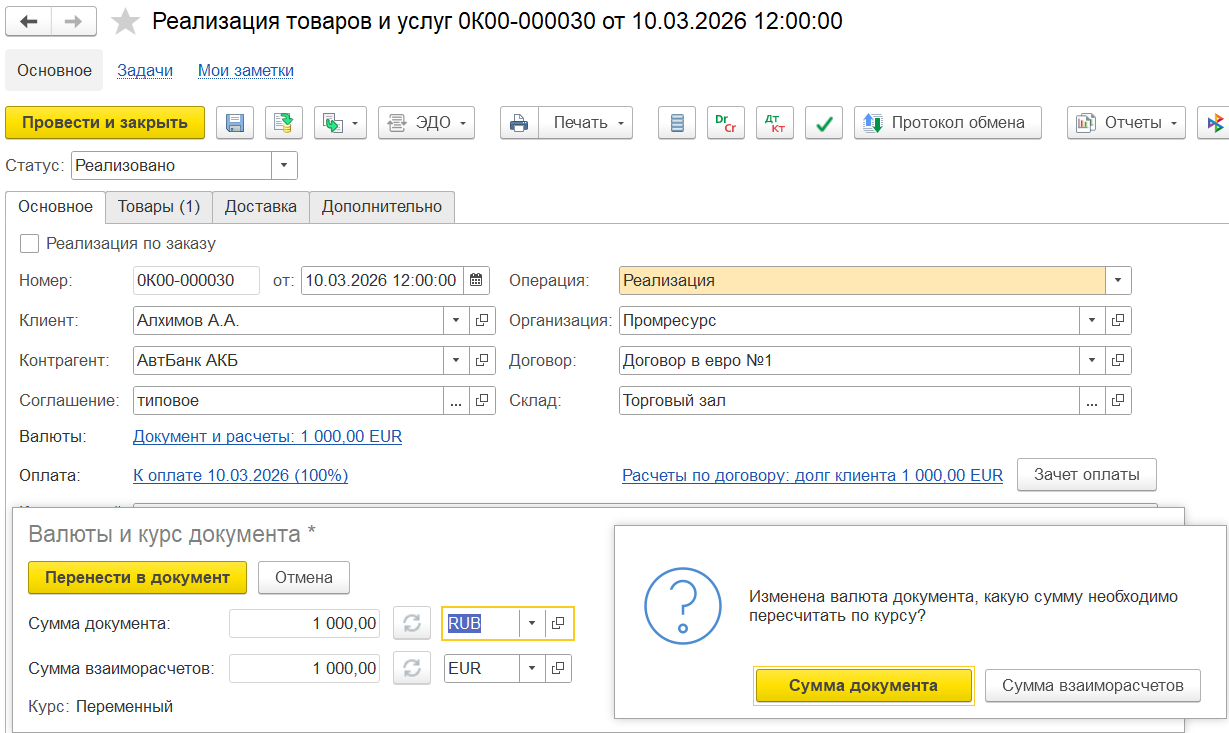Mark document as favorite with star icon
Image resolution: width=1229 pixels, height=733 pixels.
pos(125,21)
